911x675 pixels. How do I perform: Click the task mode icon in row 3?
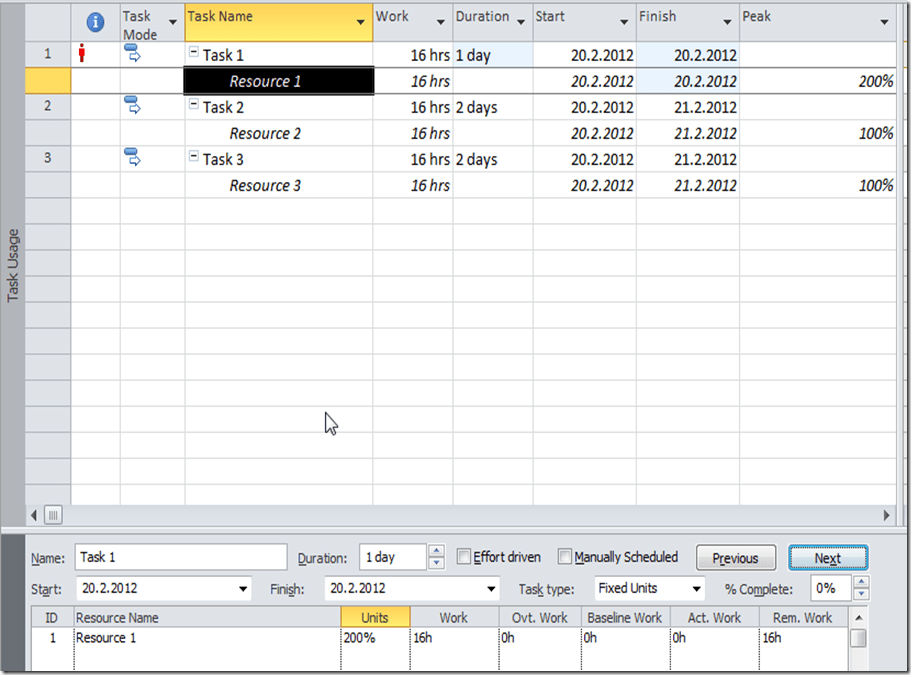(x=132, y=157)
